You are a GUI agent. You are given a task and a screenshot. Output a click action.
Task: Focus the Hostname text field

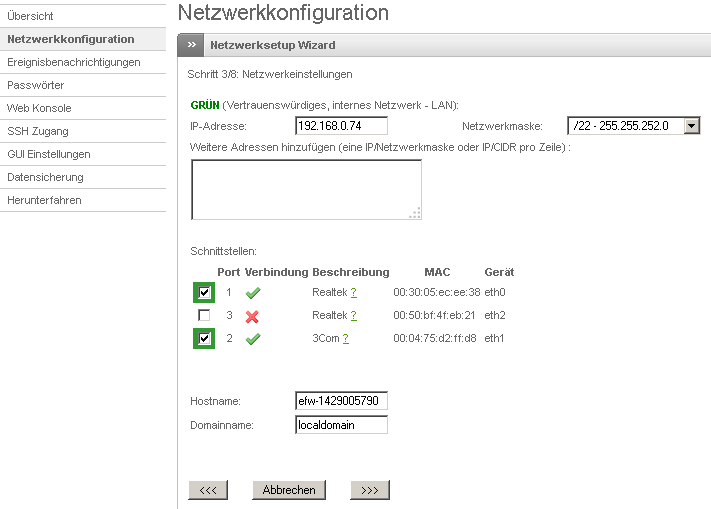point(341,401)
